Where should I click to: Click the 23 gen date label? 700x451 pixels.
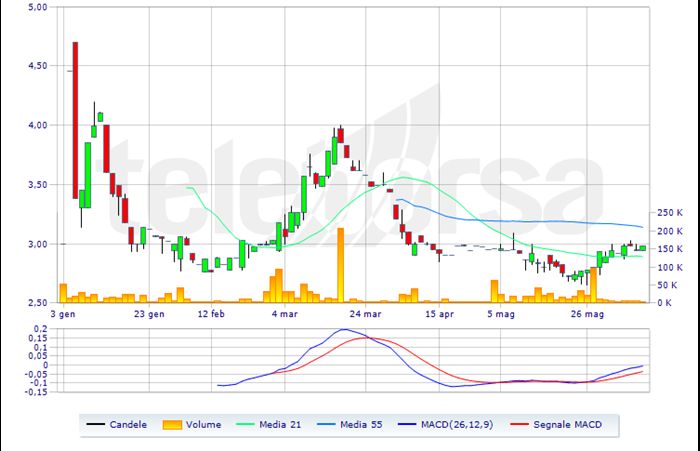click(149, 314)
